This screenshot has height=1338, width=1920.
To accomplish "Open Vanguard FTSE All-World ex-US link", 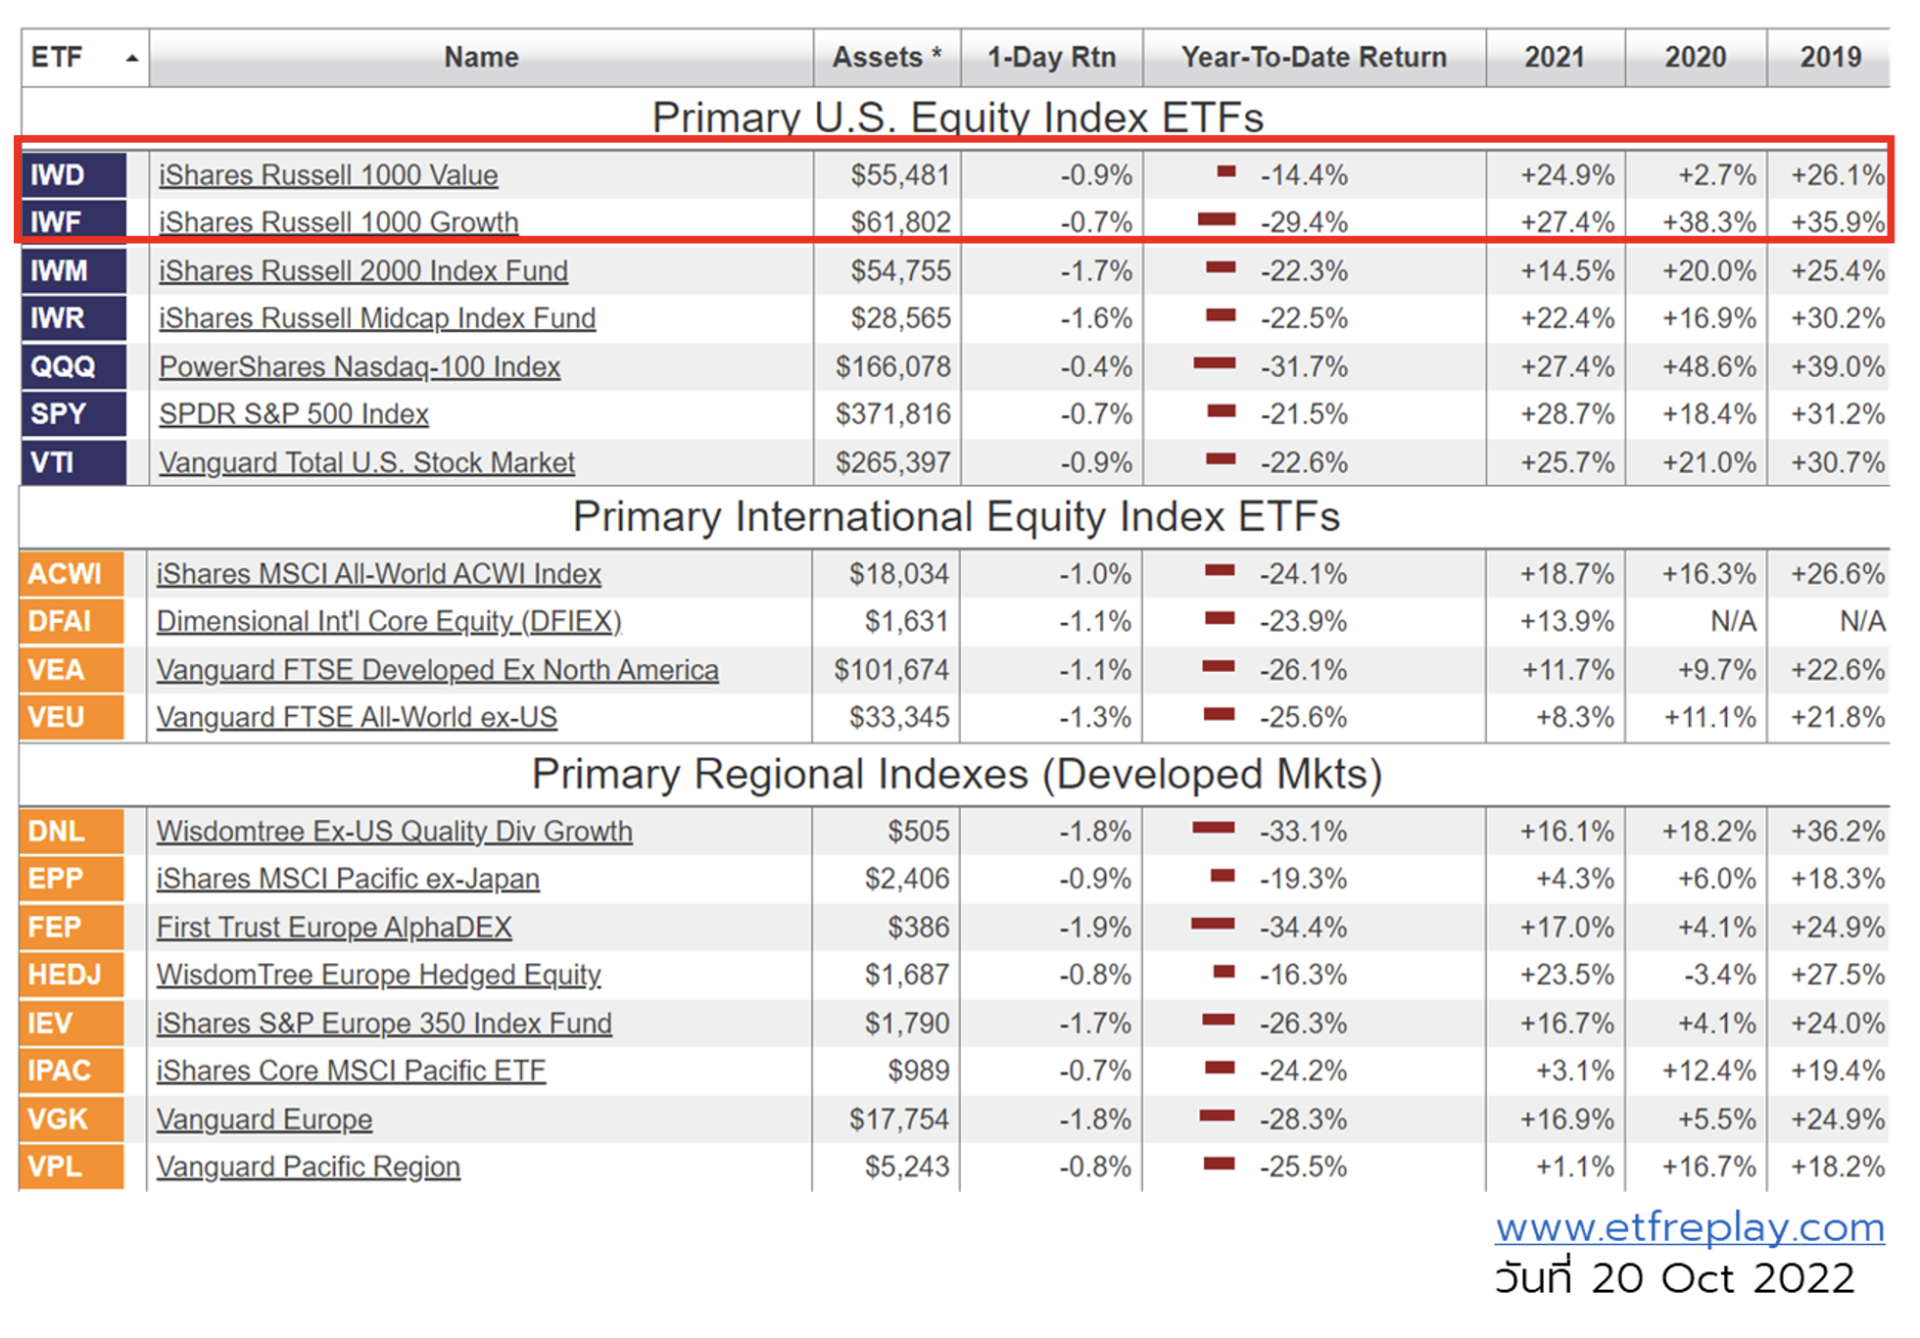I will [x=356, y=717].
